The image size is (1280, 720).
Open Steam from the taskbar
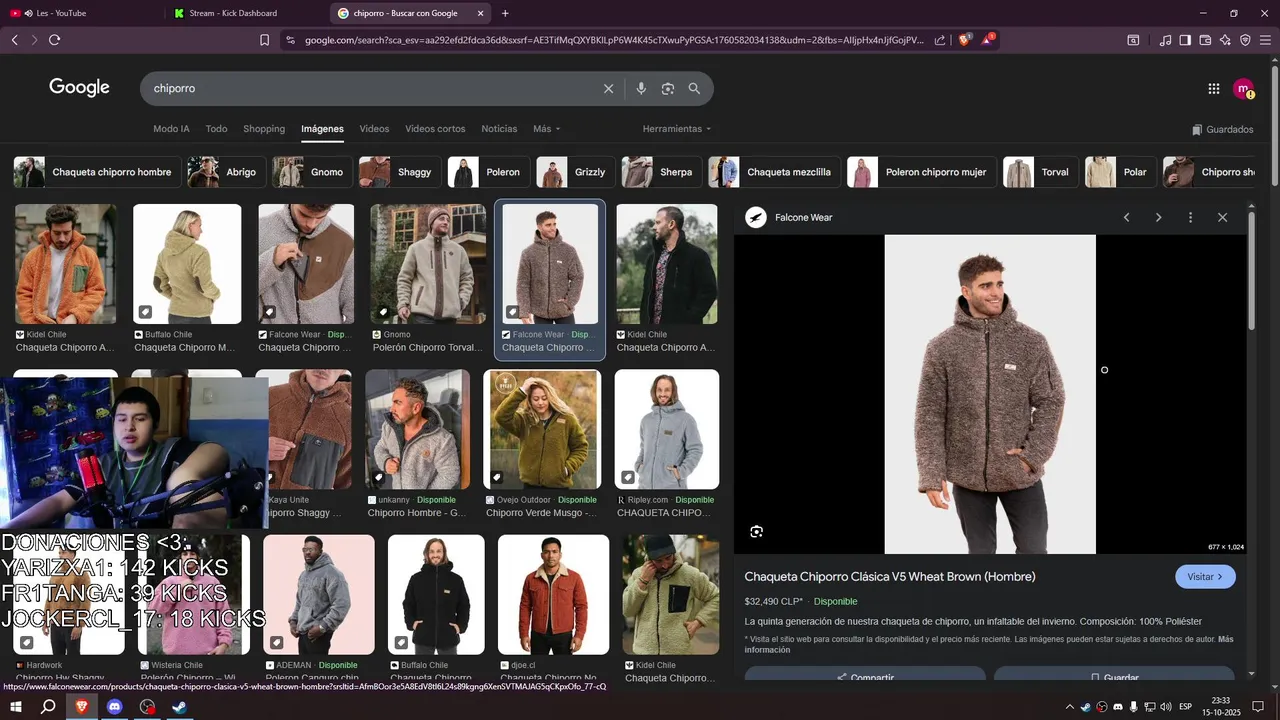pos(179,707)
